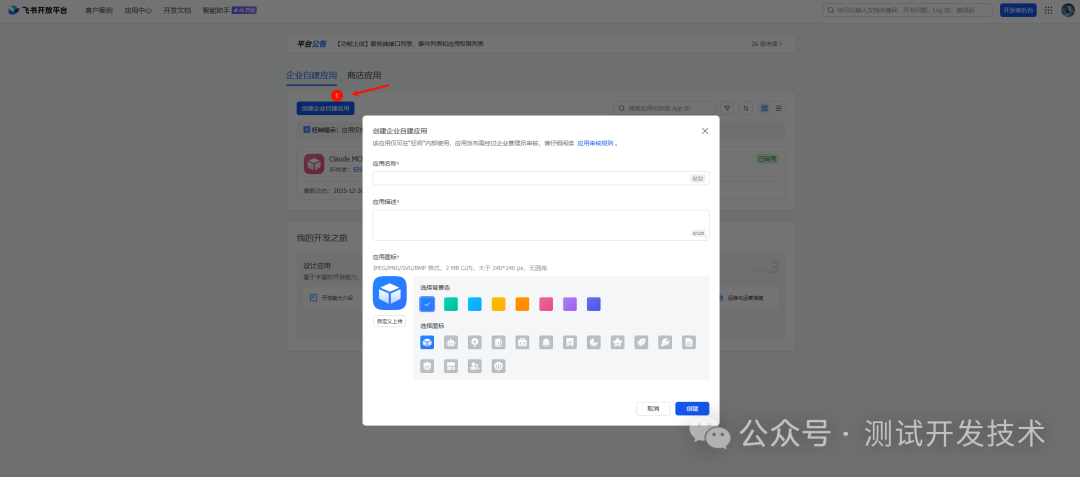This screenshot has height=477, width=1080.
Task: Select the shield checkmark app icon option
Action: pos(427,366)
